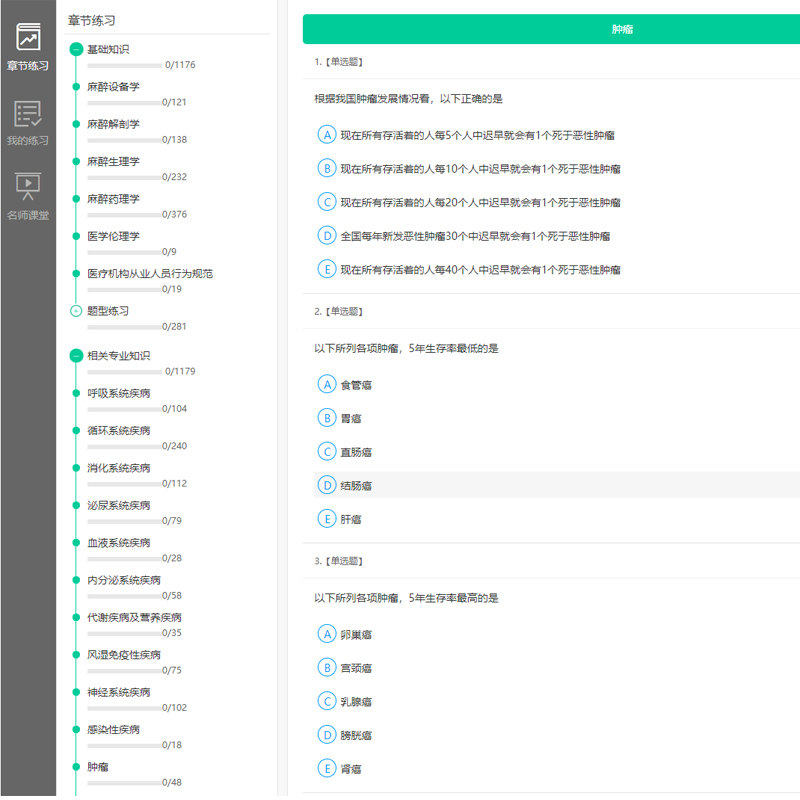This screenshot has width=800, height=800.
Task: Select option B for question 1
Action: pos(327,168)
